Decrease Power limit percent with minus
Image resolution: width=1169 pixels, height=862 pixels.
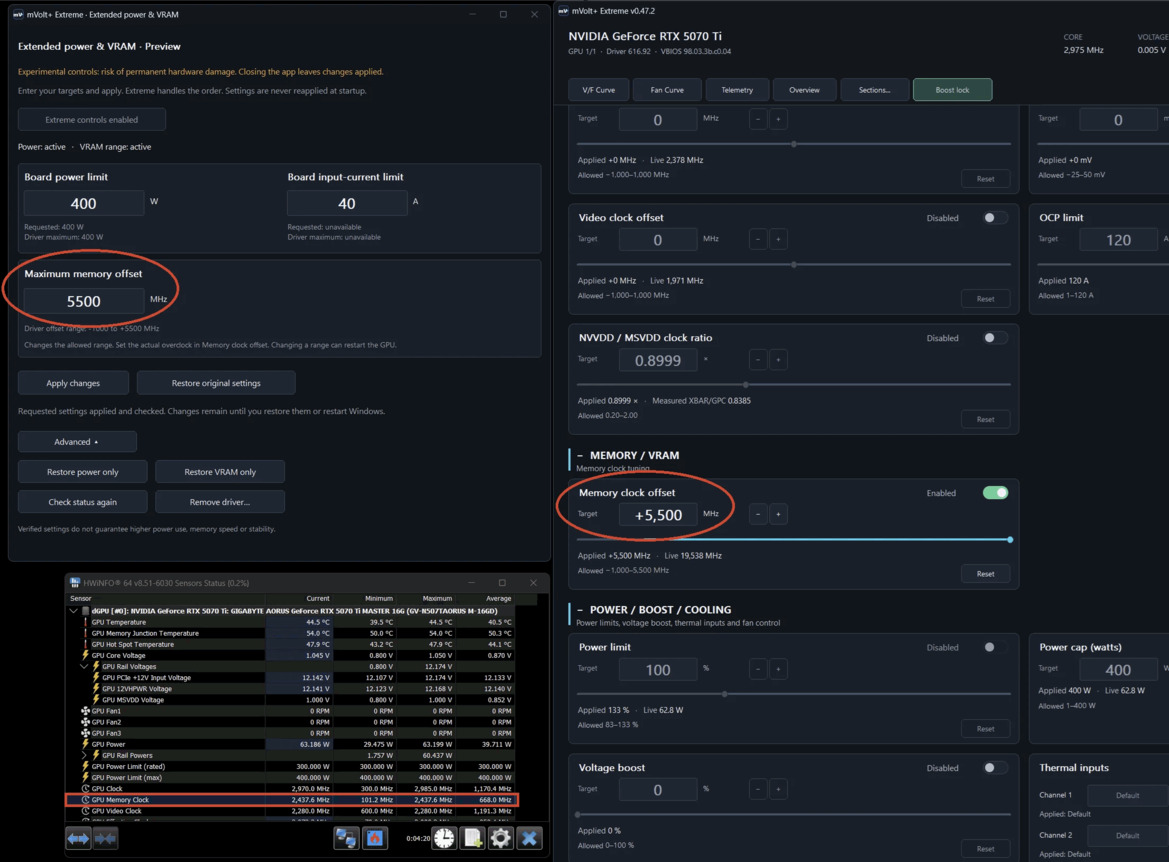point(758,669)
